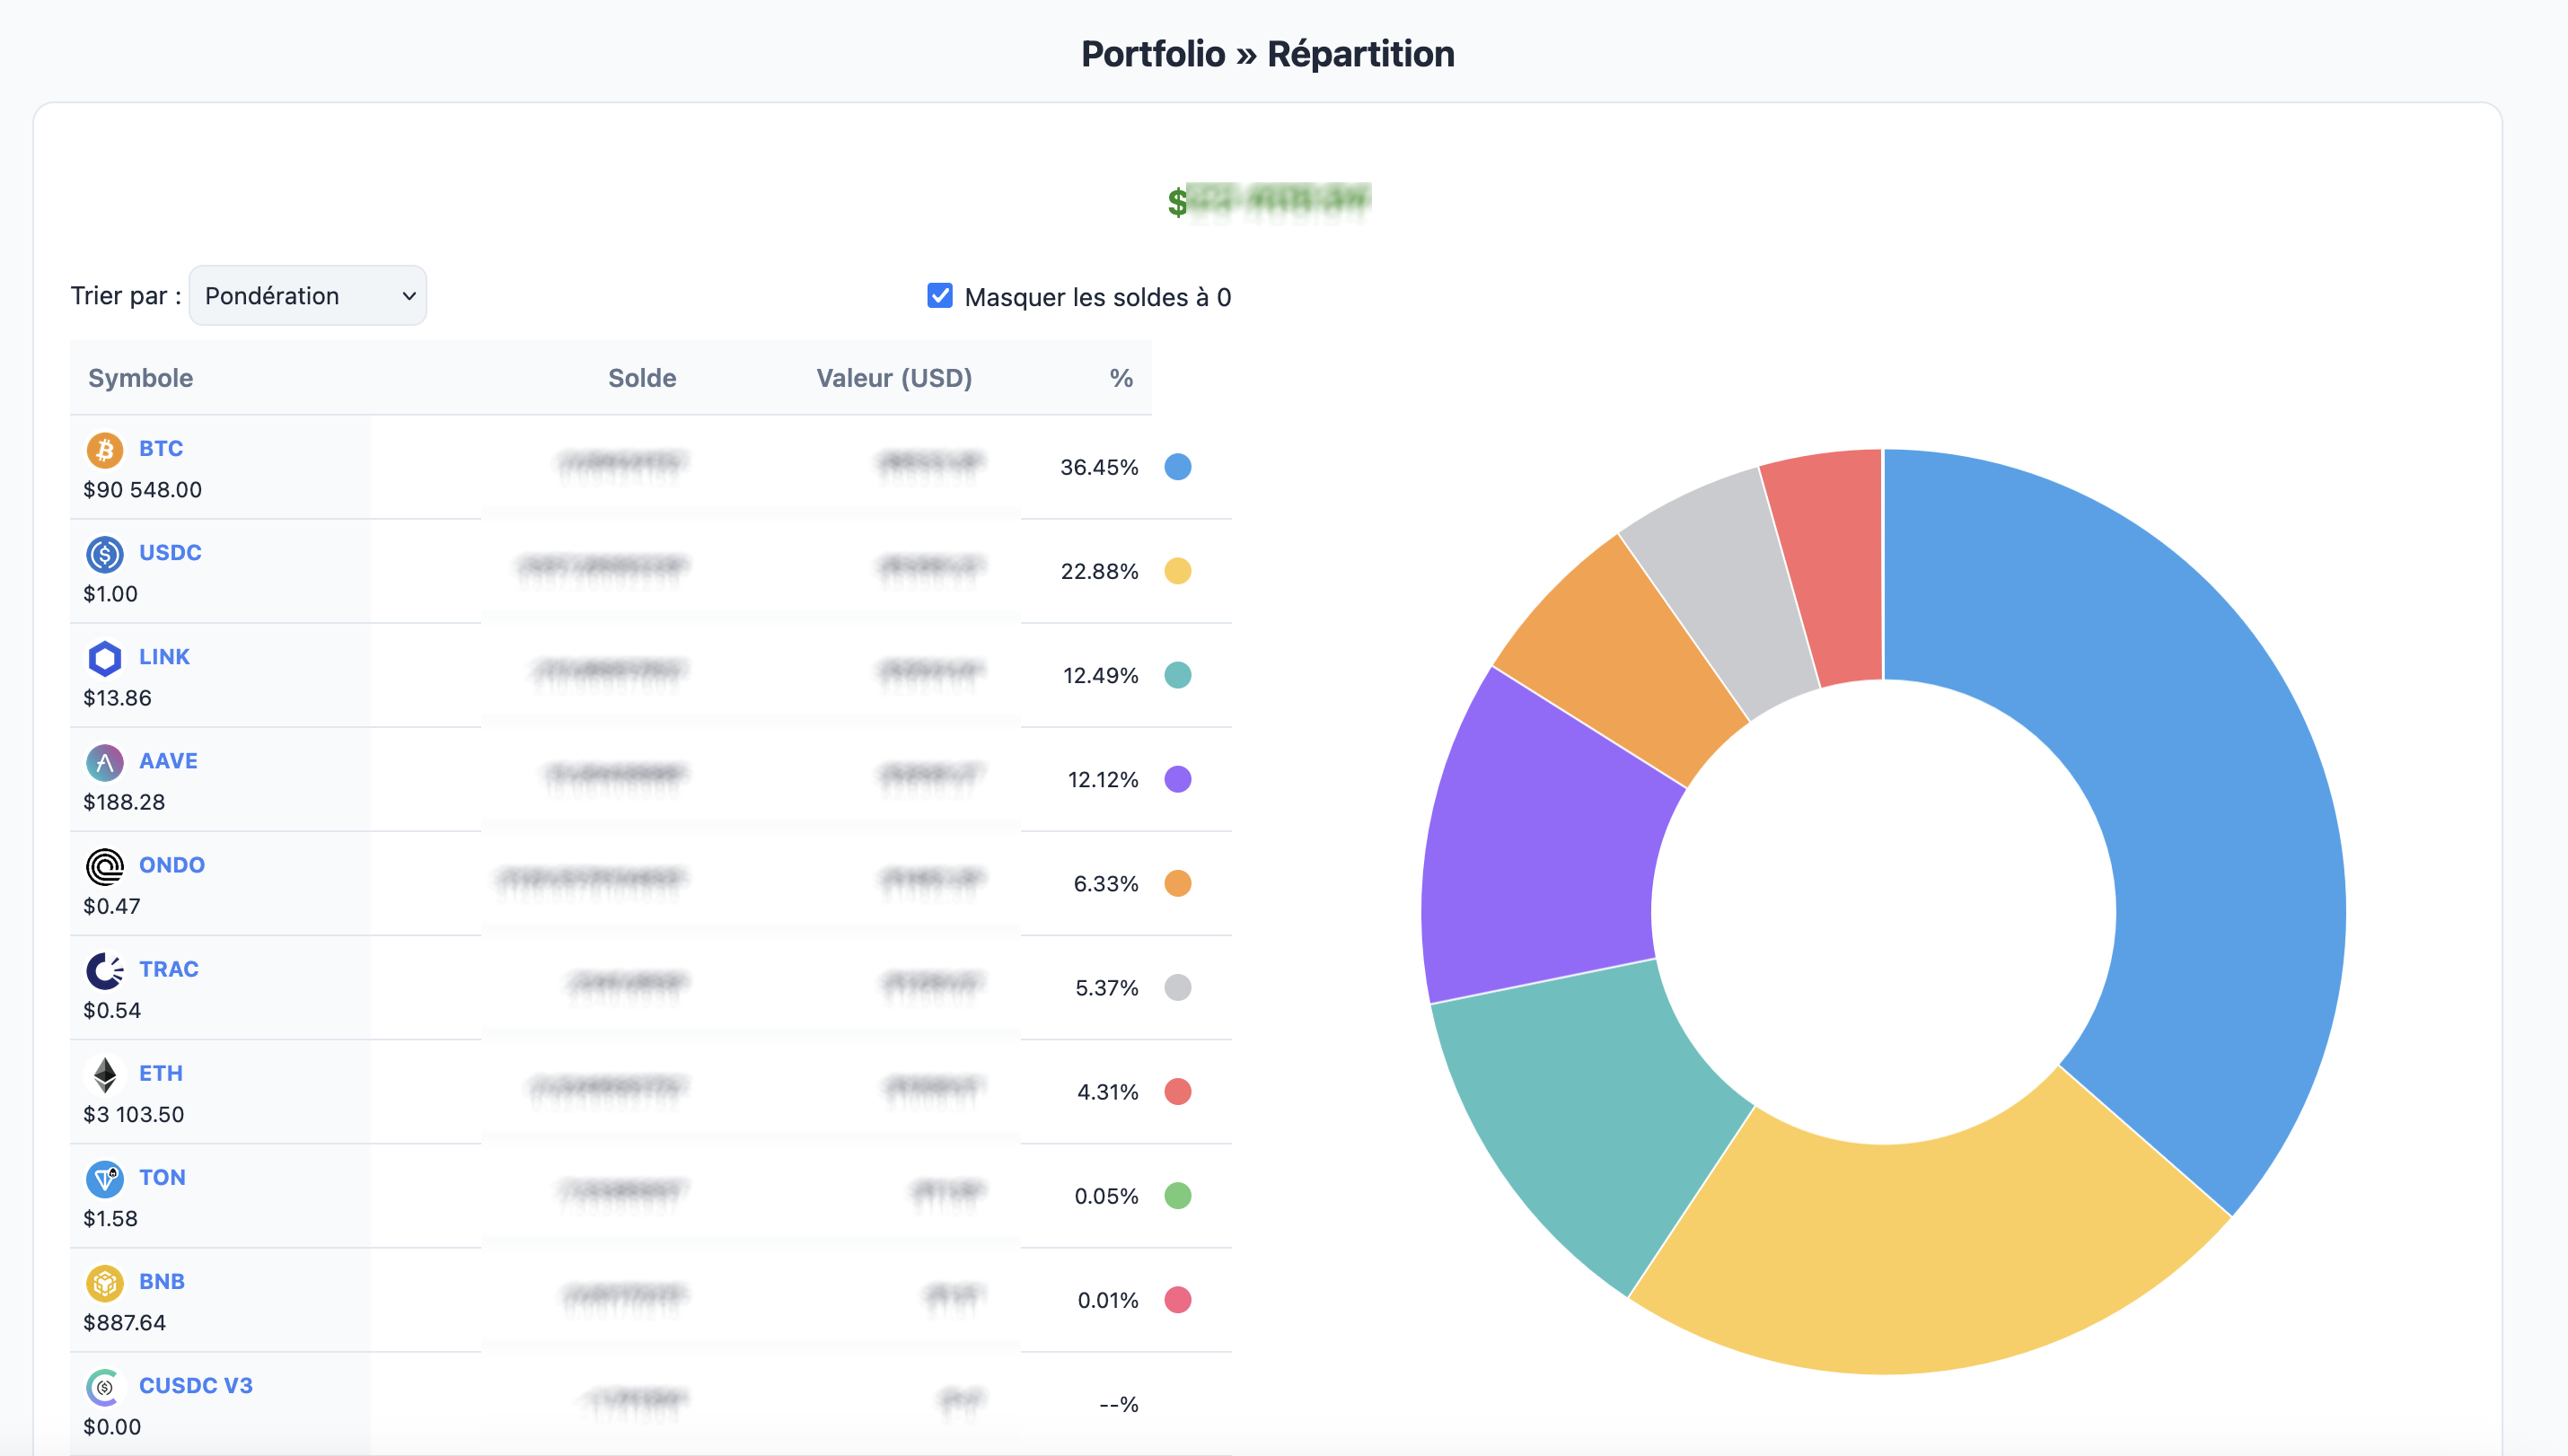The height and width of the screenshot is (1456, 2568).
Task: Click the TON coin icon
Action: click(105, 1179)
